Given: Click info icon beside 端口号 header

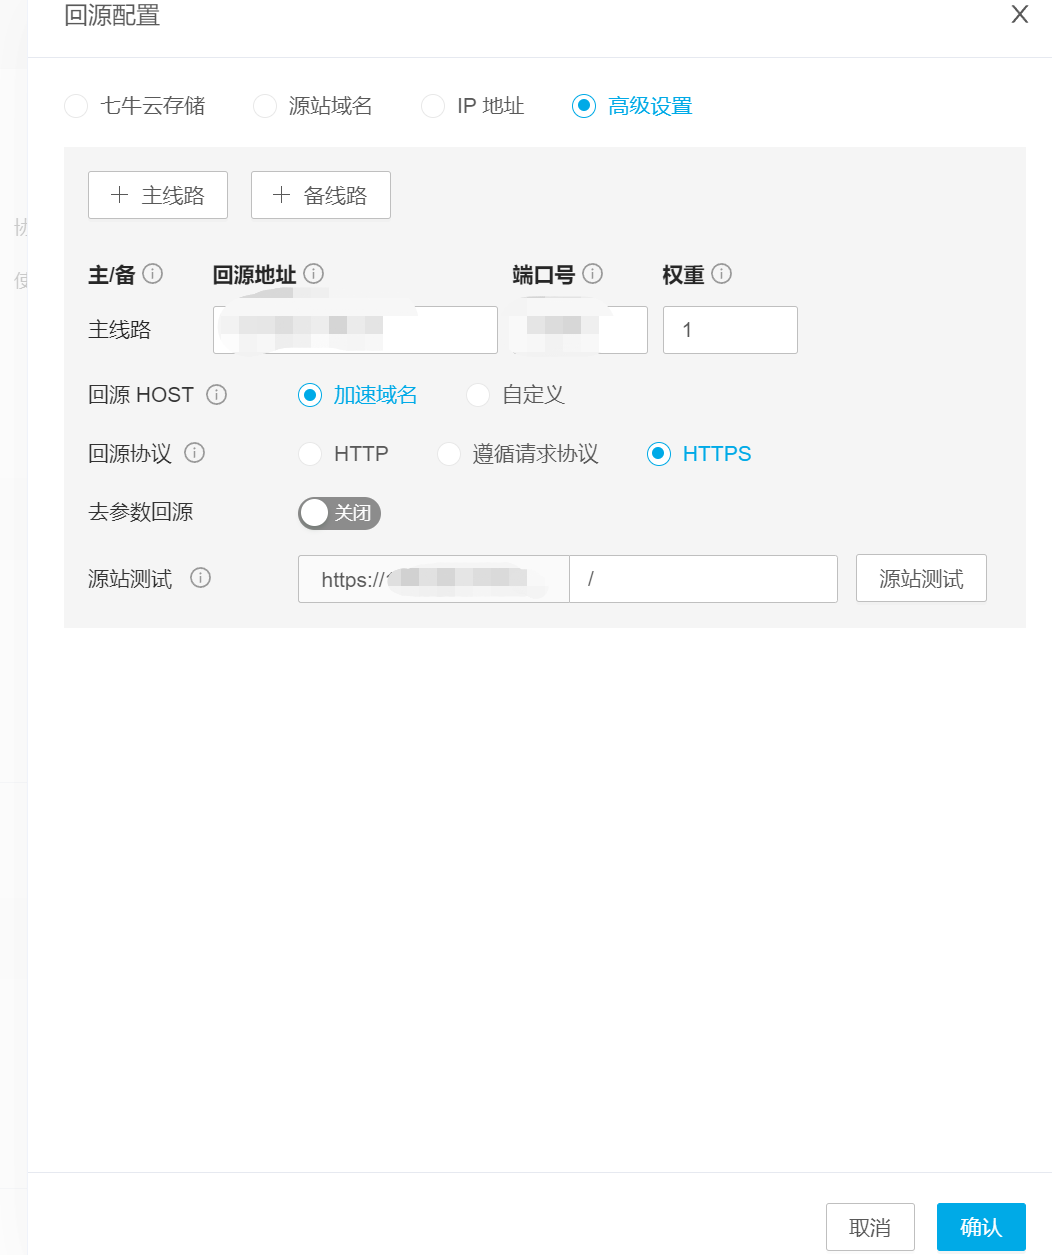Looking at the screenshot, I should point(593,273).
